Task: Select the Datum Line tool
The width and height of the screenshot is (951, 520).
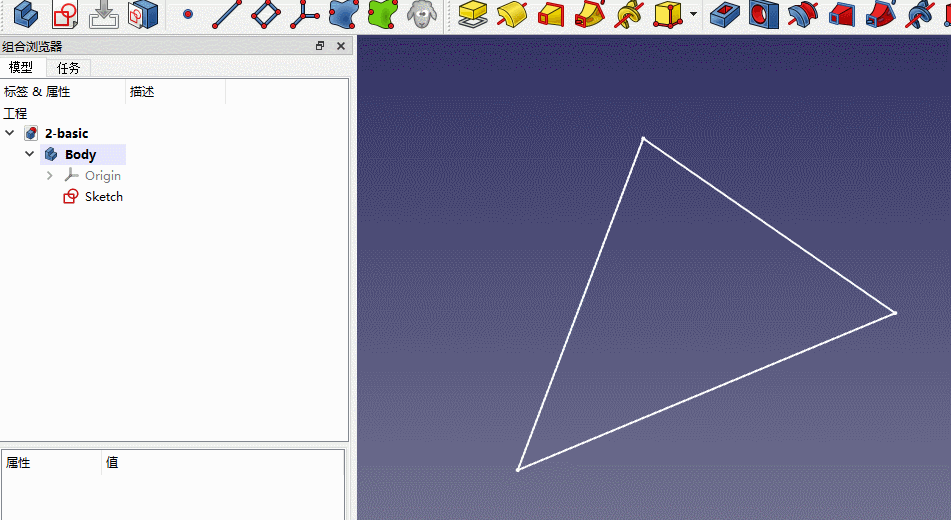Action: 227,14
